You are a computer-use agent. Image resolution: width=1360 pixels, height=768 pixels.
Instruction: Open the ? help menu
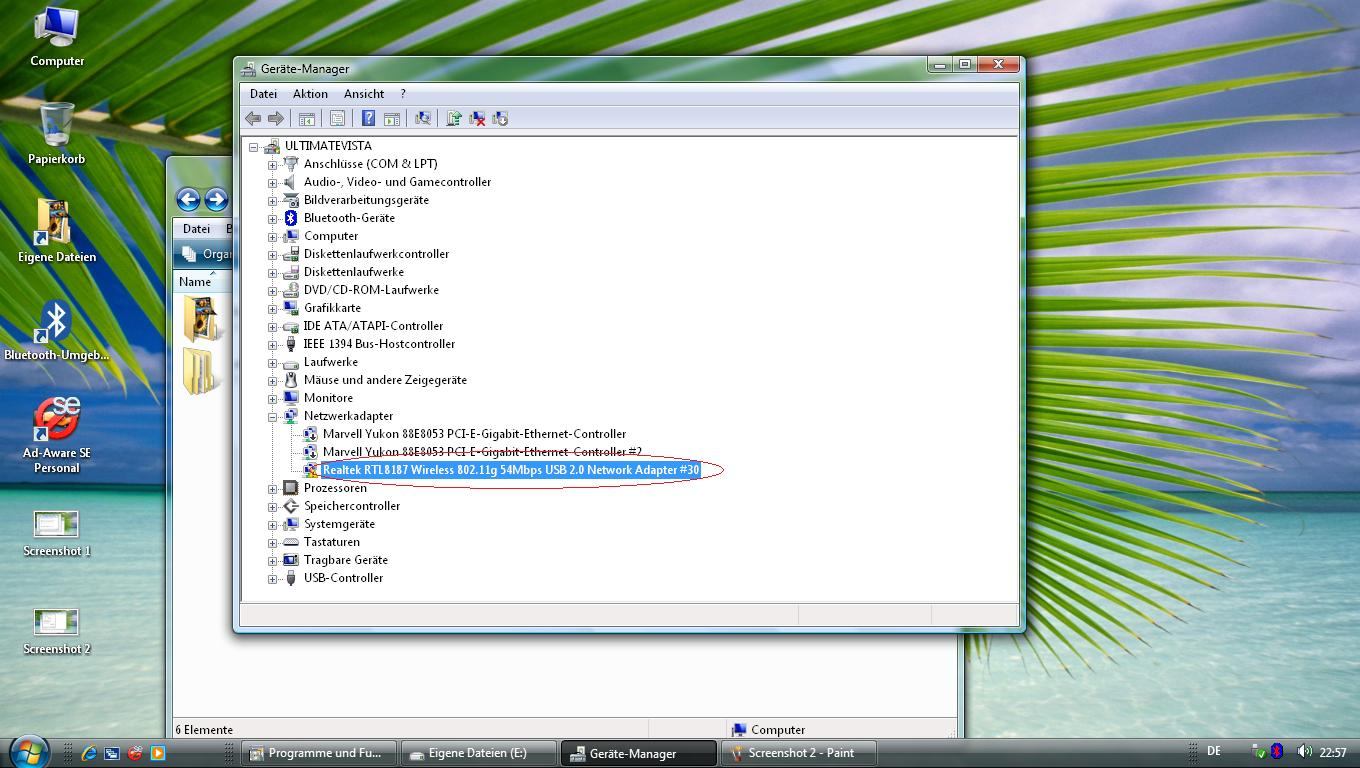coord(403,93)
